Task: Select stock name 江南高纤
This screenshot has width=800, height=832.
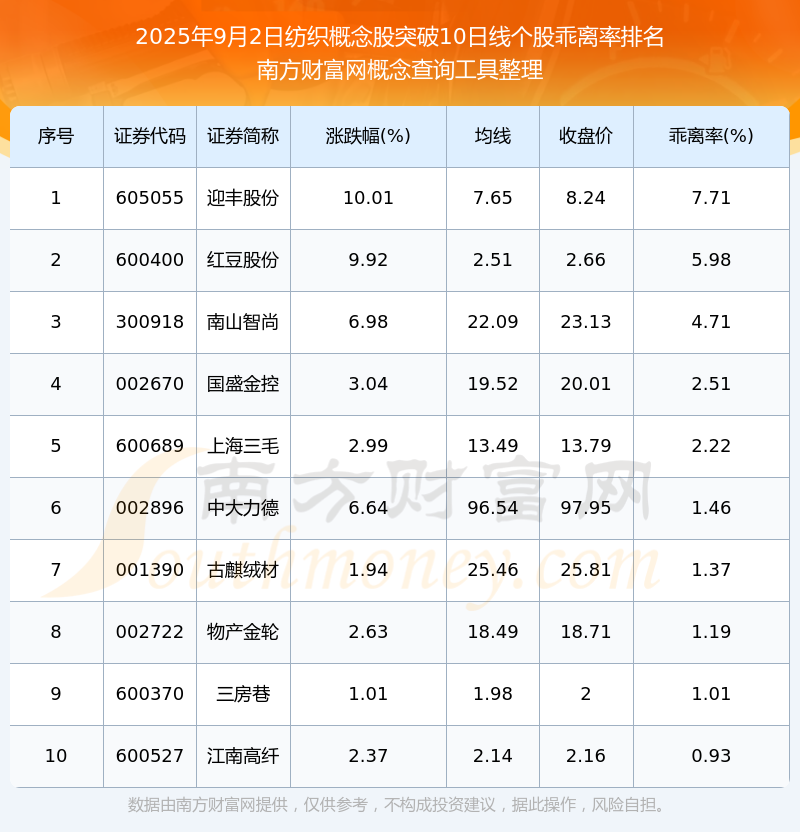Action: tap(243, 756)
